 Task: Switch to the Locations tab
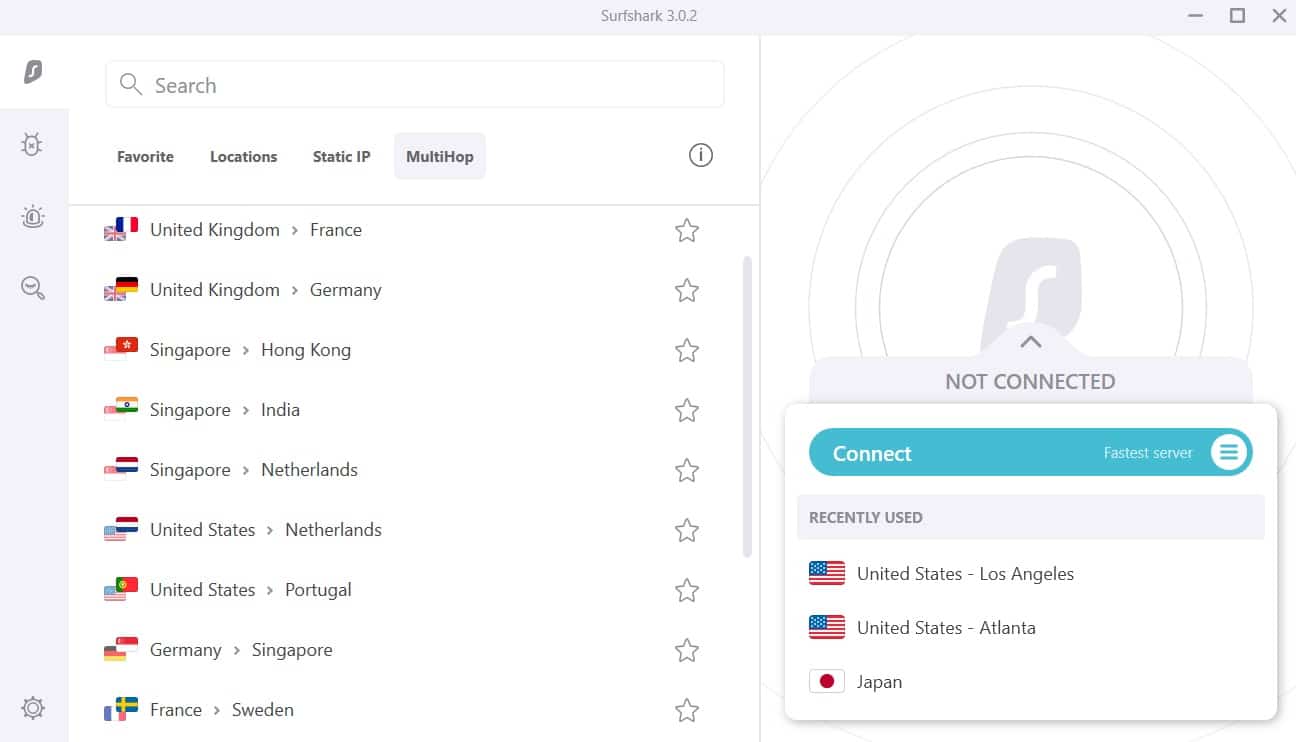[243, 156]
